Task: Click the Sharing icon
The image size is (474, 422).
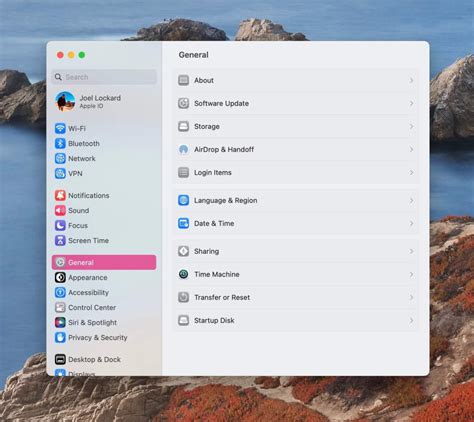Action: [183, 251]
